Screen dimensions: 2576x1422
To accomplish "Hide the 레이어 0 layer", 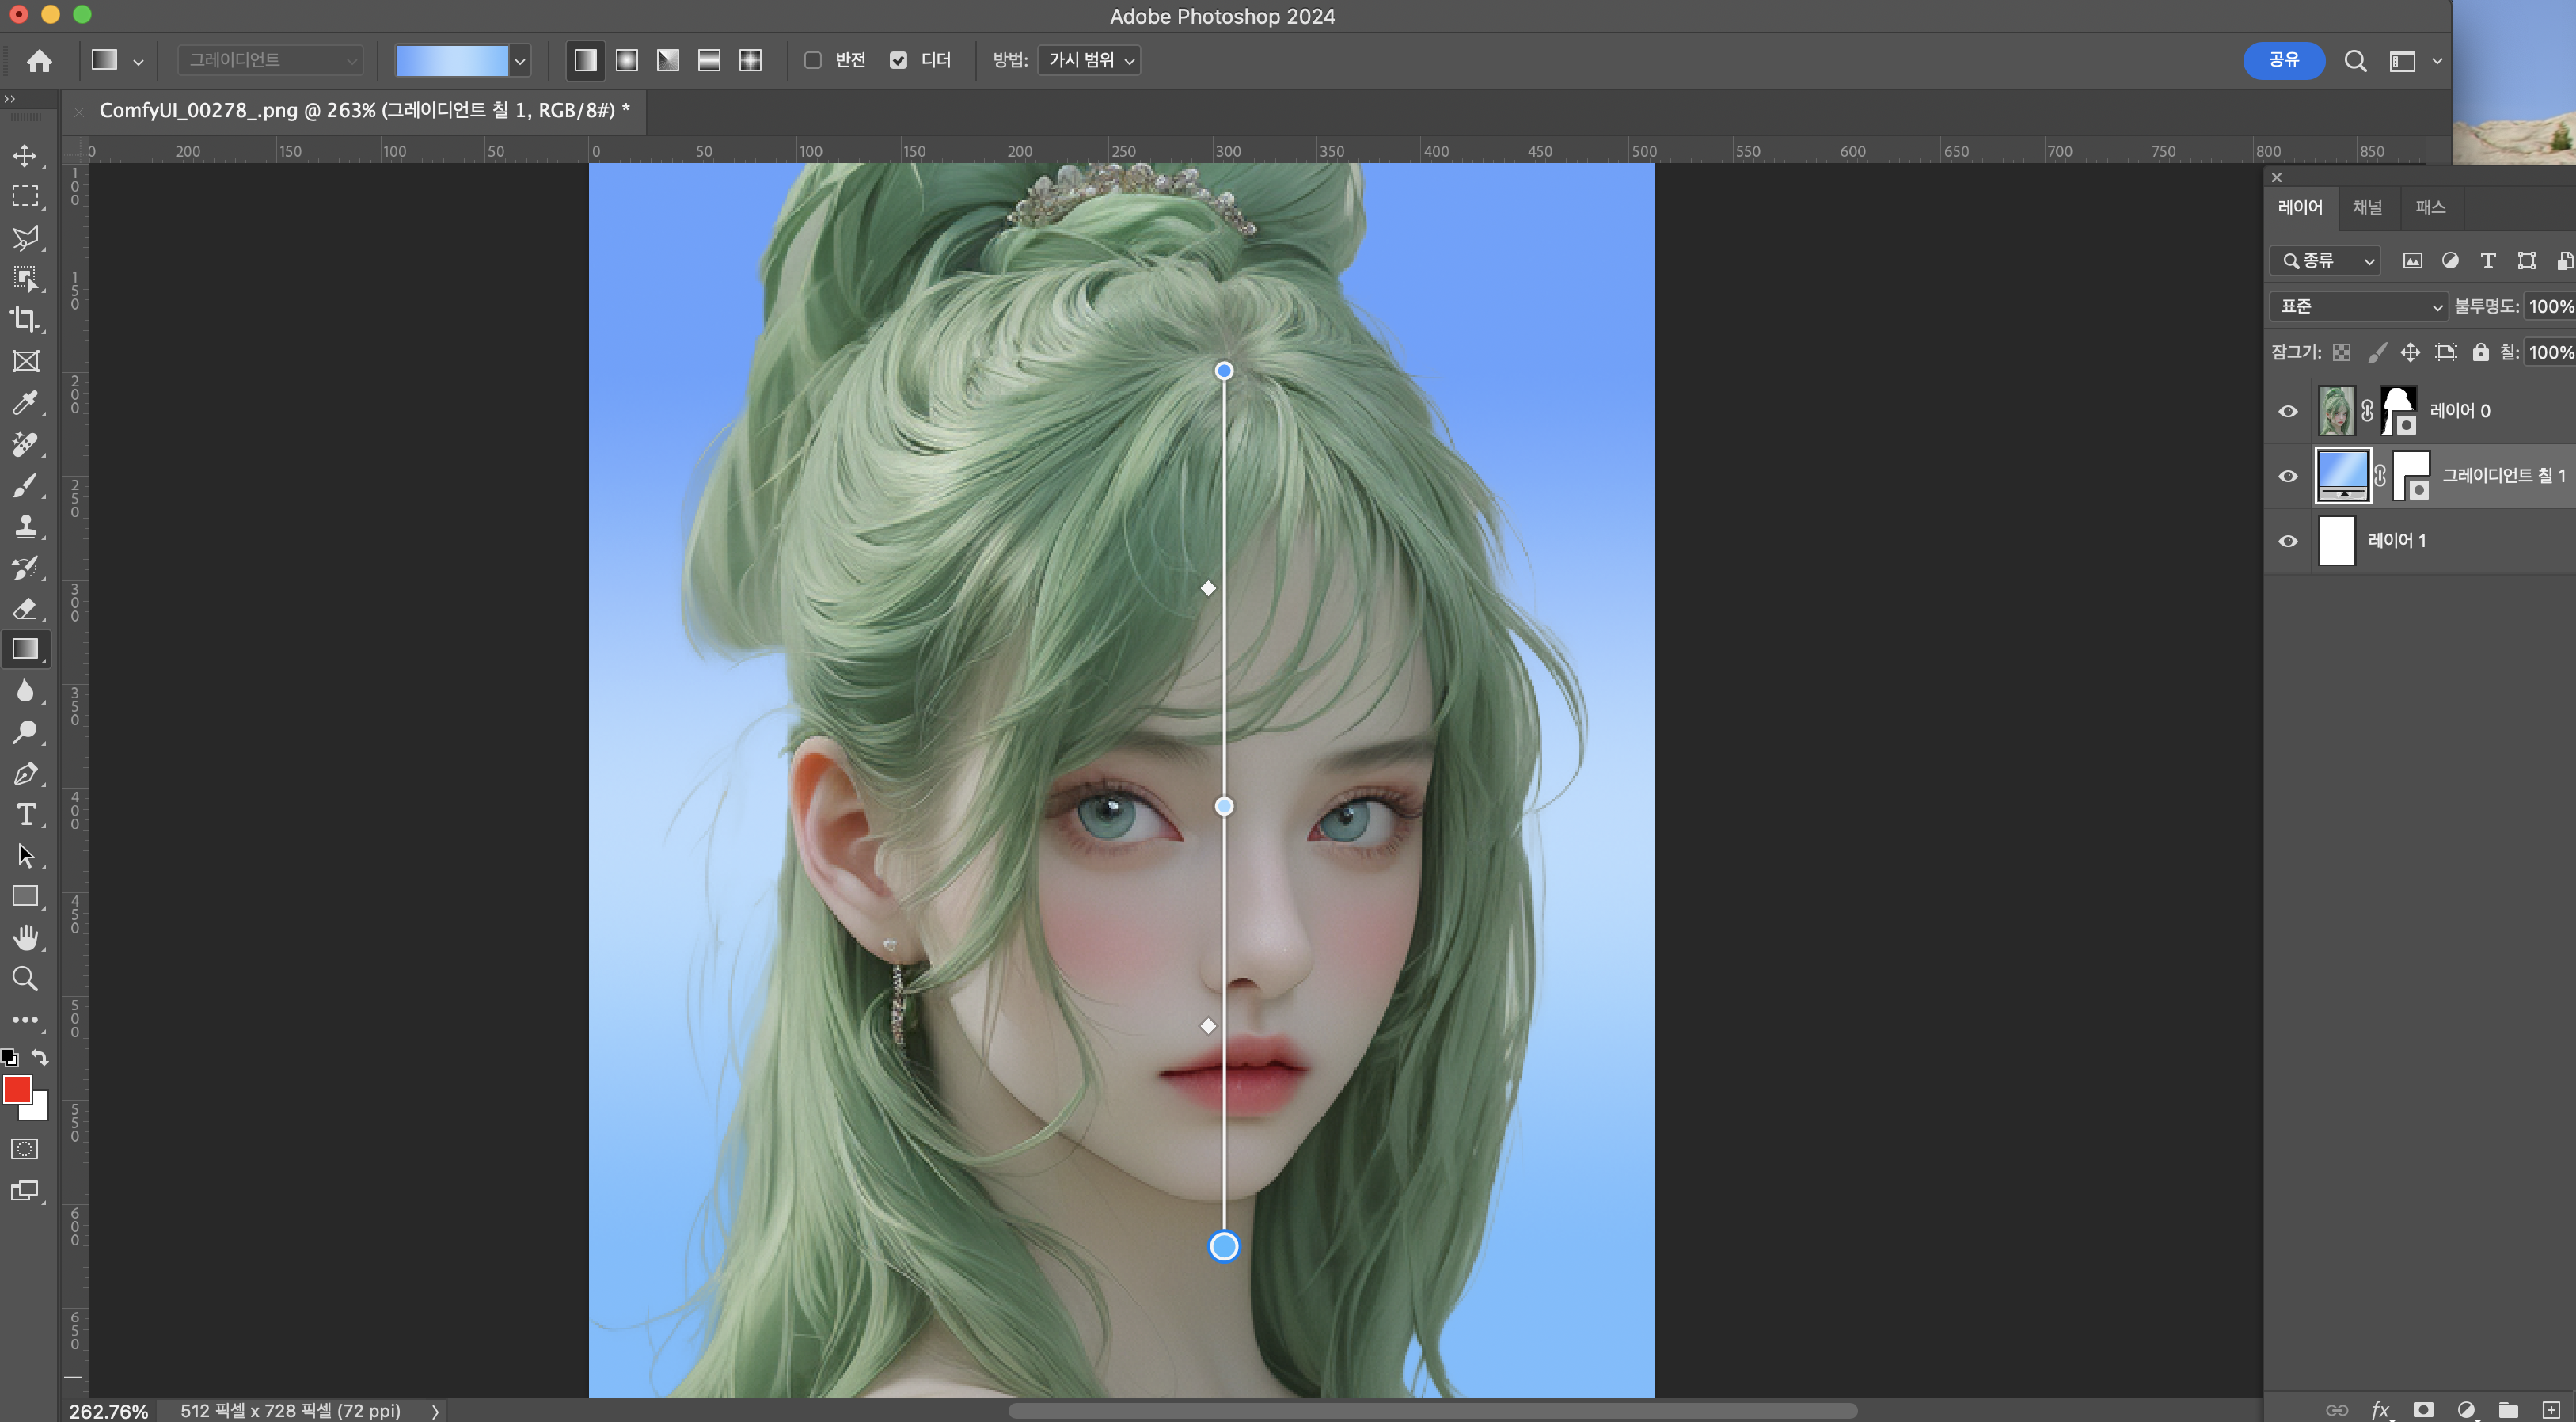I will click(x=2288, y=411).
